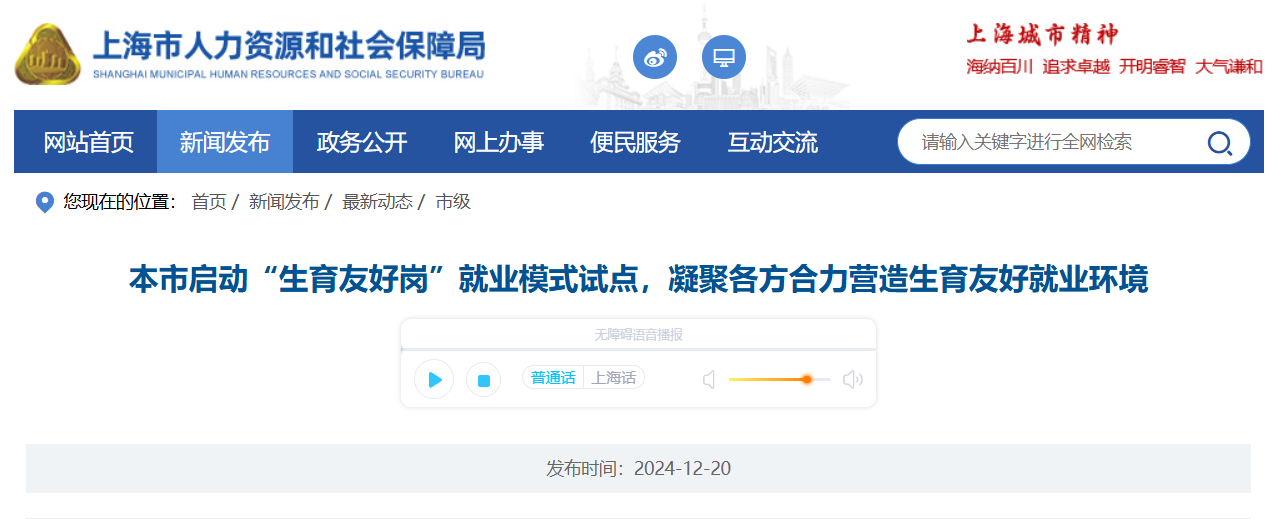Click the 无障碍语音播报 label
Screen dimensions: 1275x519
[x=638, y=335]
